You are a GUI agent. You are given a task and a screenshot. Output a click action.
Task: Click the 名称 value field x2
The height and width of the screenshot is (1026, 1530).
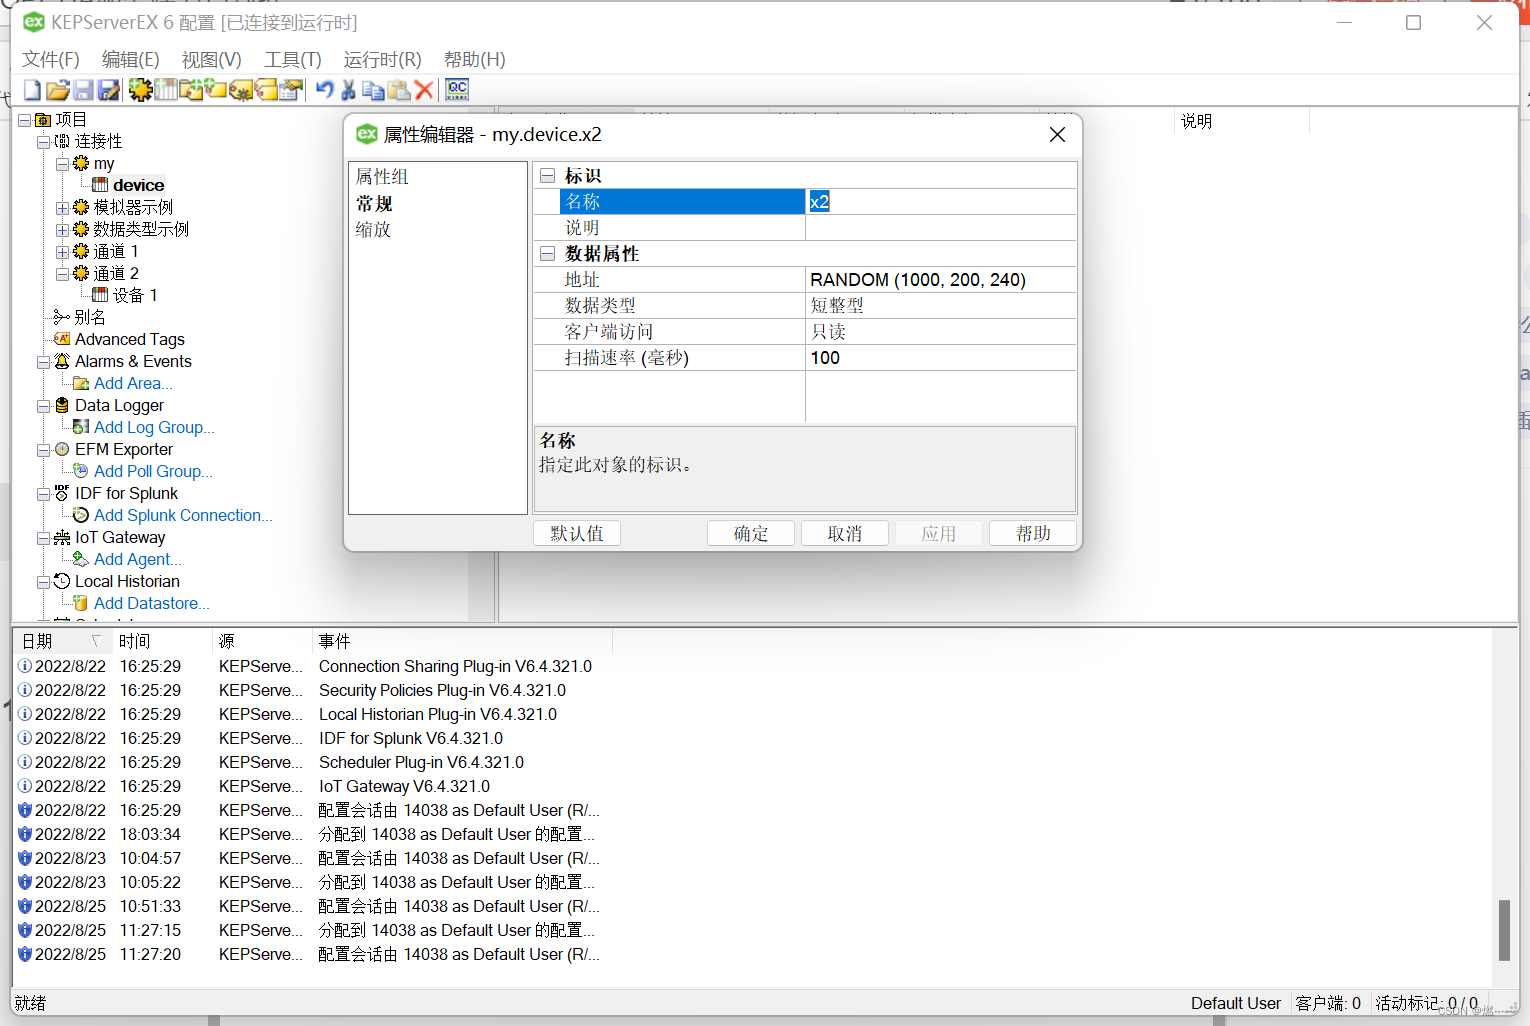coord(941,202)
